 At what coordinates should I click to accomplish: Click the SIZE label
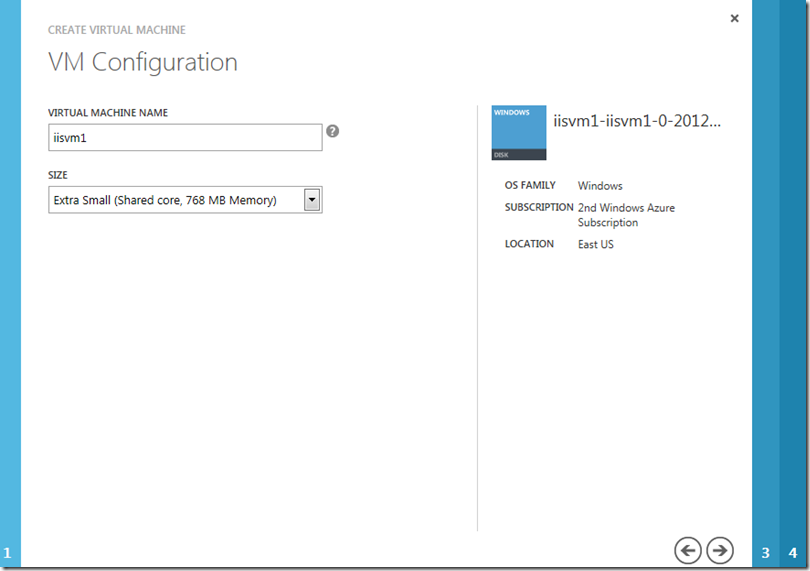pos(58,175)
